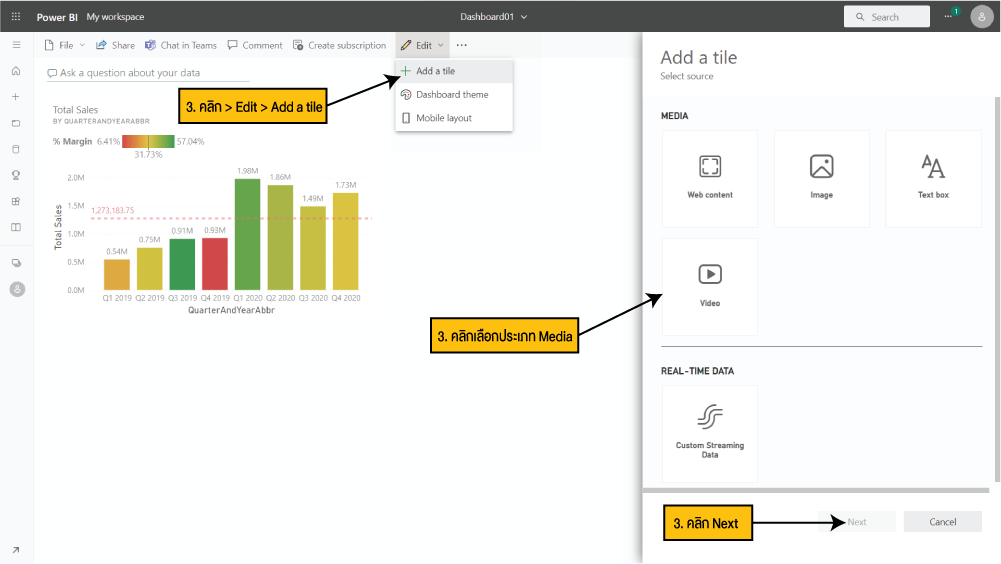Viewport: 1001px width, 564px height.
Task: Select the Text box media tile
Action: coord(933,179)
